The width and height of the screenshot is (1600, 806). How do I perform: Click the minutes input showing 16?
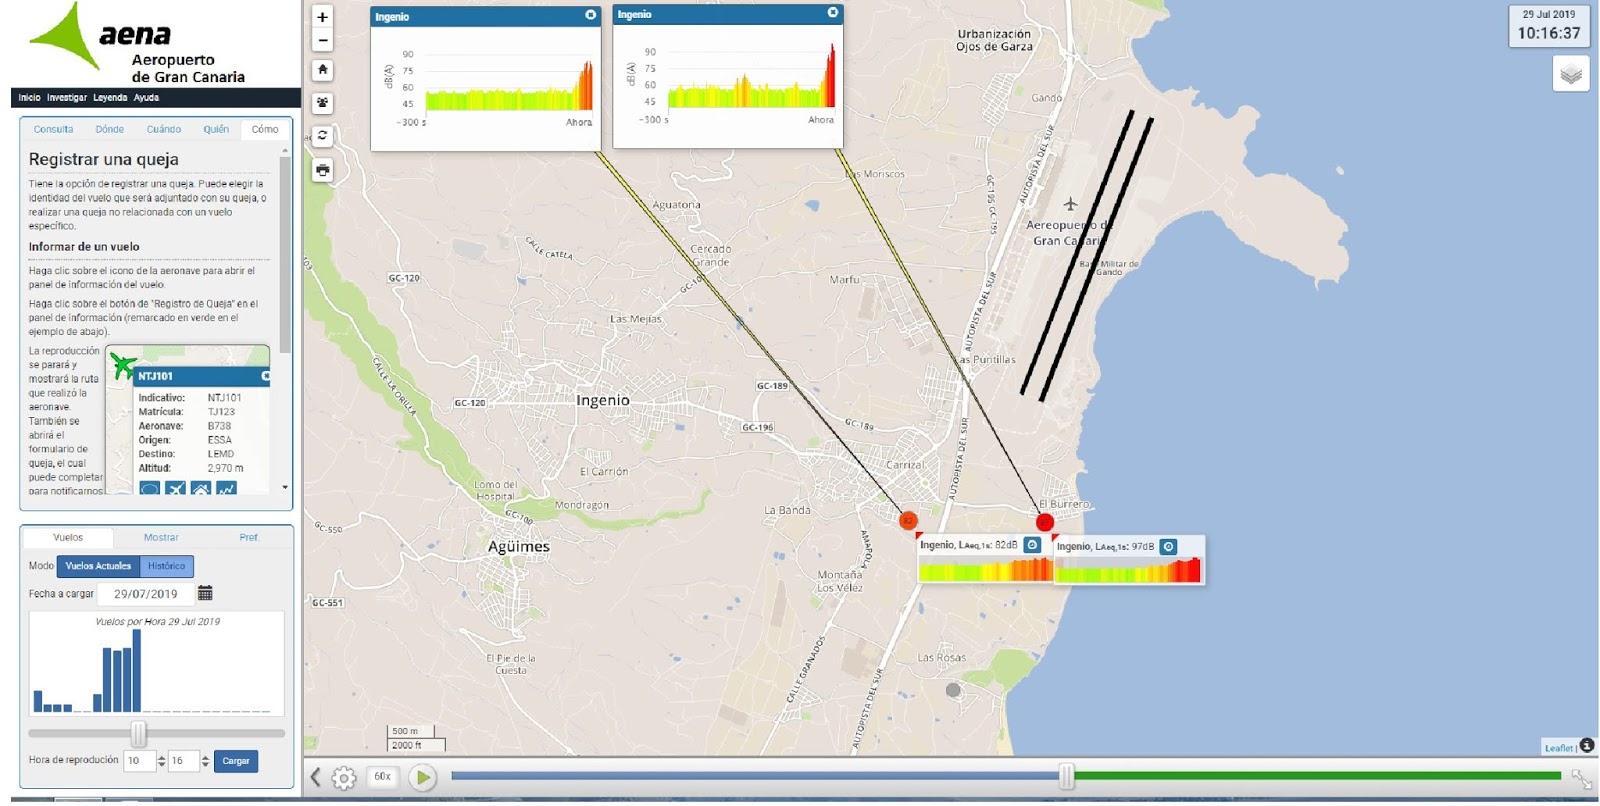(x=184, y=761)
